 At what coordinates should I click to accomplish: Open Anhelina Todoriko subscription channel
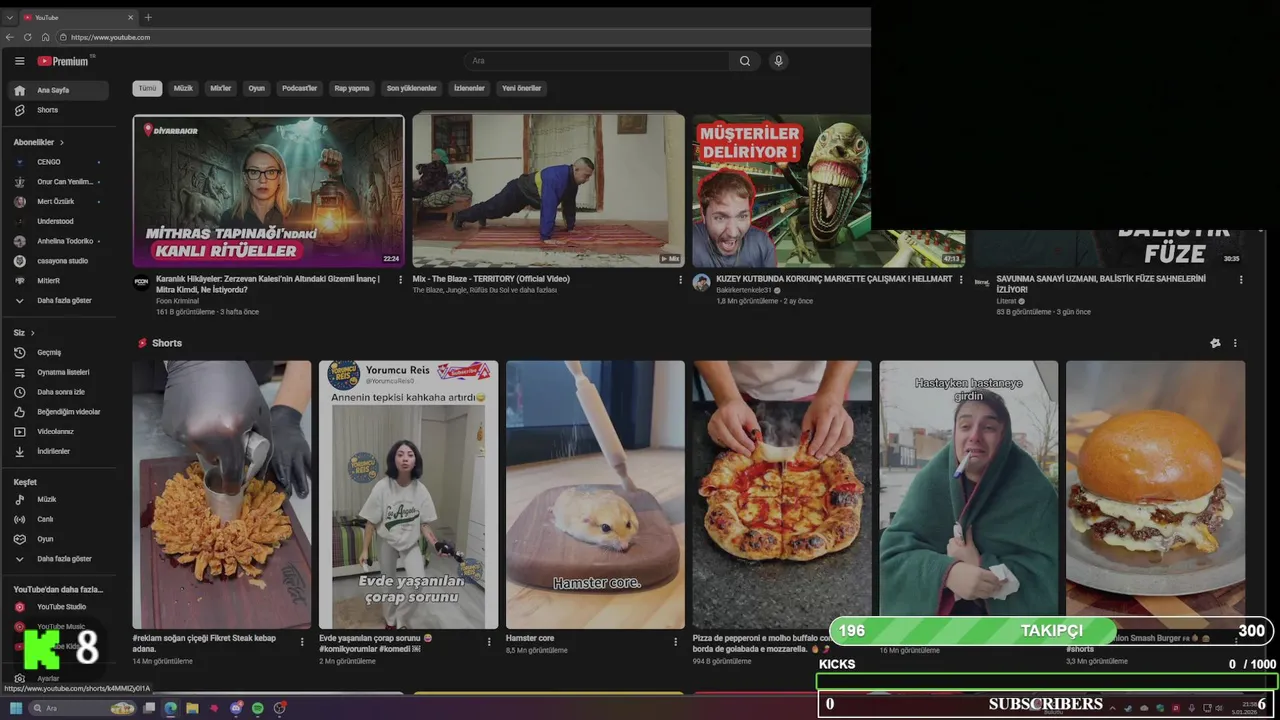click(x=60, y=241)
